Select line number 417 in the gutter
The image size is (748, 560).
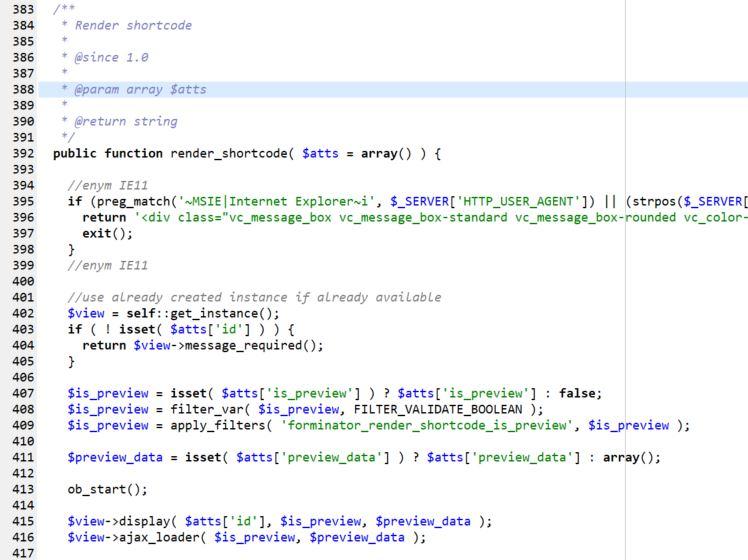click(x=23, y=553)
